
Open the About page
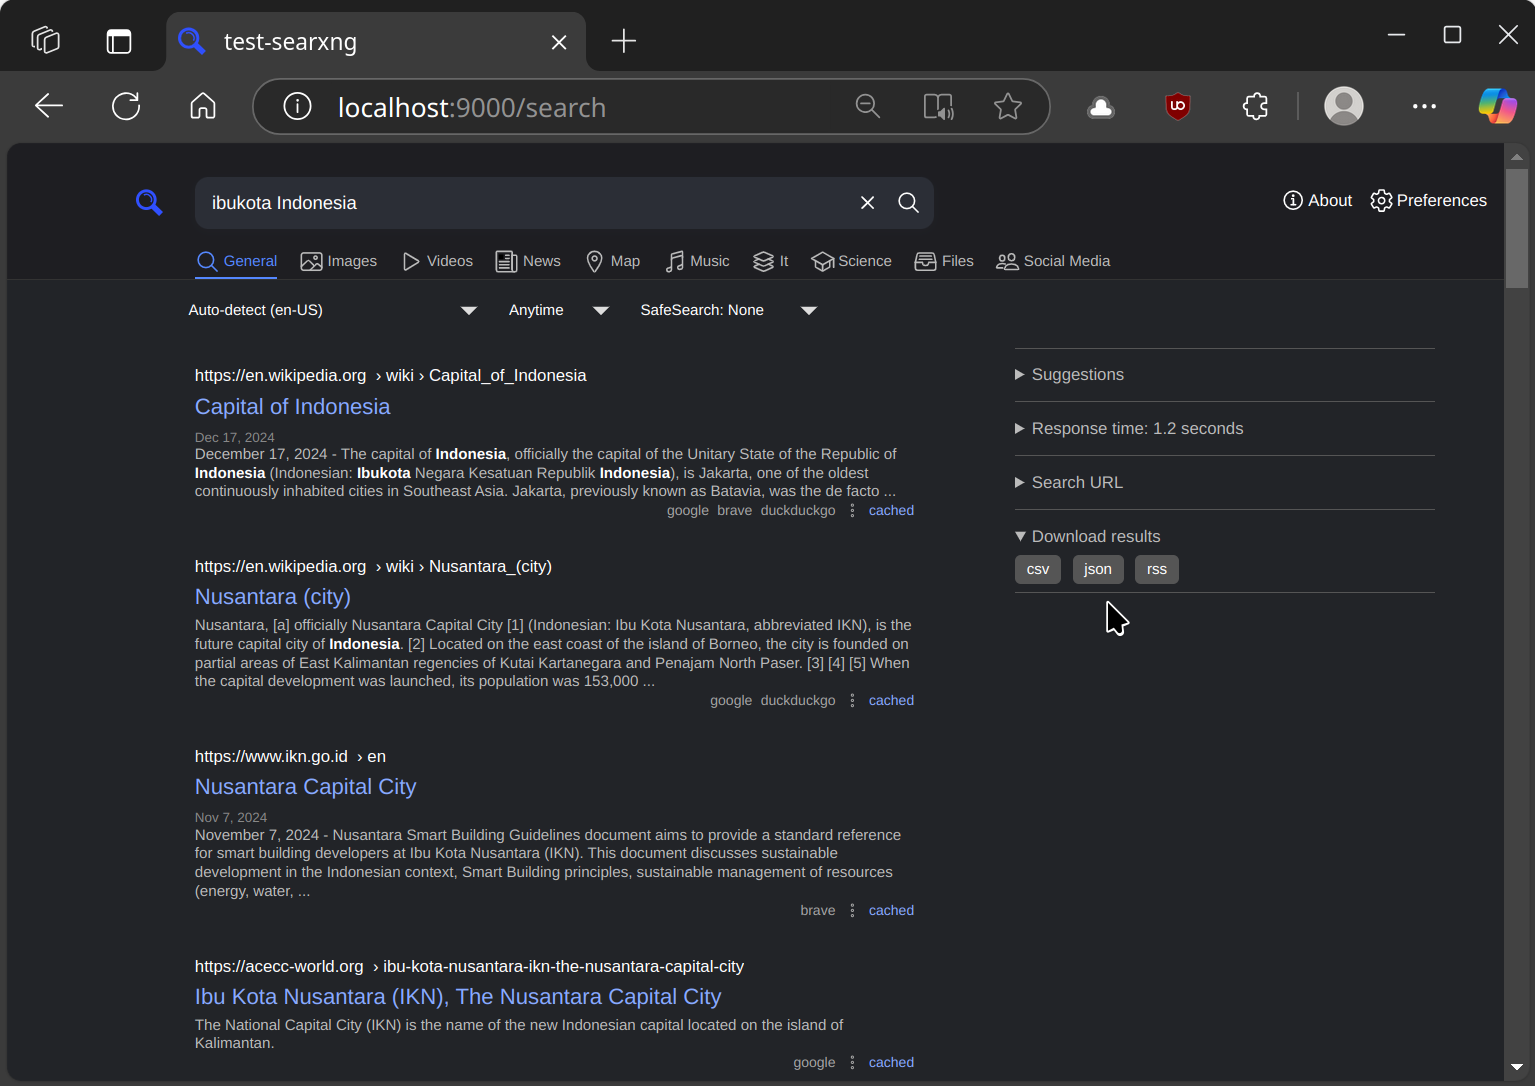[1317, 201]
